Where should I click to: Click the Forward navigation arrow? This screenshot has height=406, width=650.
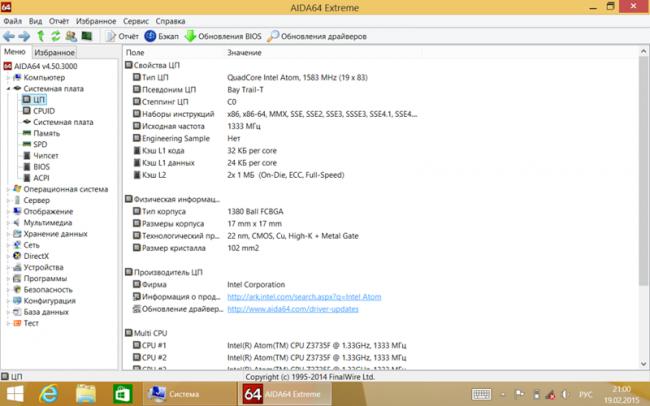pyautogui.click(x=24, y=36)
